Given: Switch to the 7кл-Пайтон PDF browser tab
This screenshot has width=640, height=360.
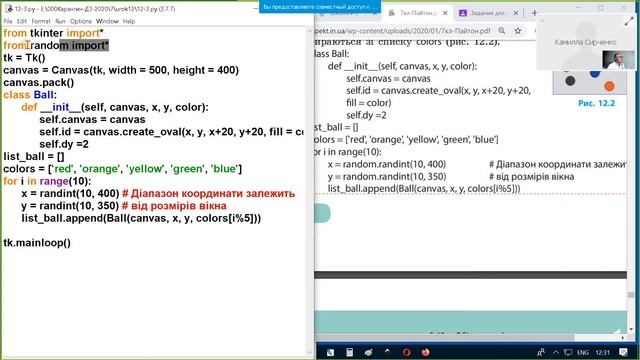Looking at the screenshot, I should click(x=418, y=13).
